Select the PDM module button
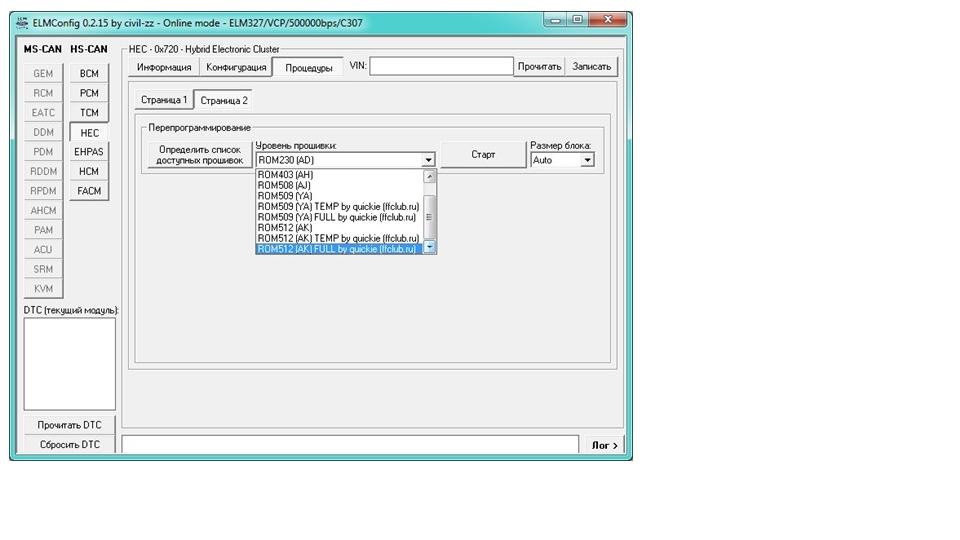960x540 pixels. 43,152
